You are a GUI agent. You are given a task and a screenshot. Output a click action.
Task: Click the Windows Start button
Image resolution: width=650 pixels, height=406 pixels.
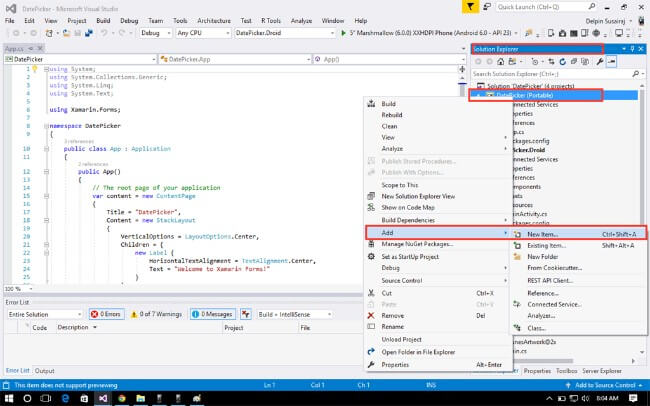pyautogui.click(x=8, y=397)
